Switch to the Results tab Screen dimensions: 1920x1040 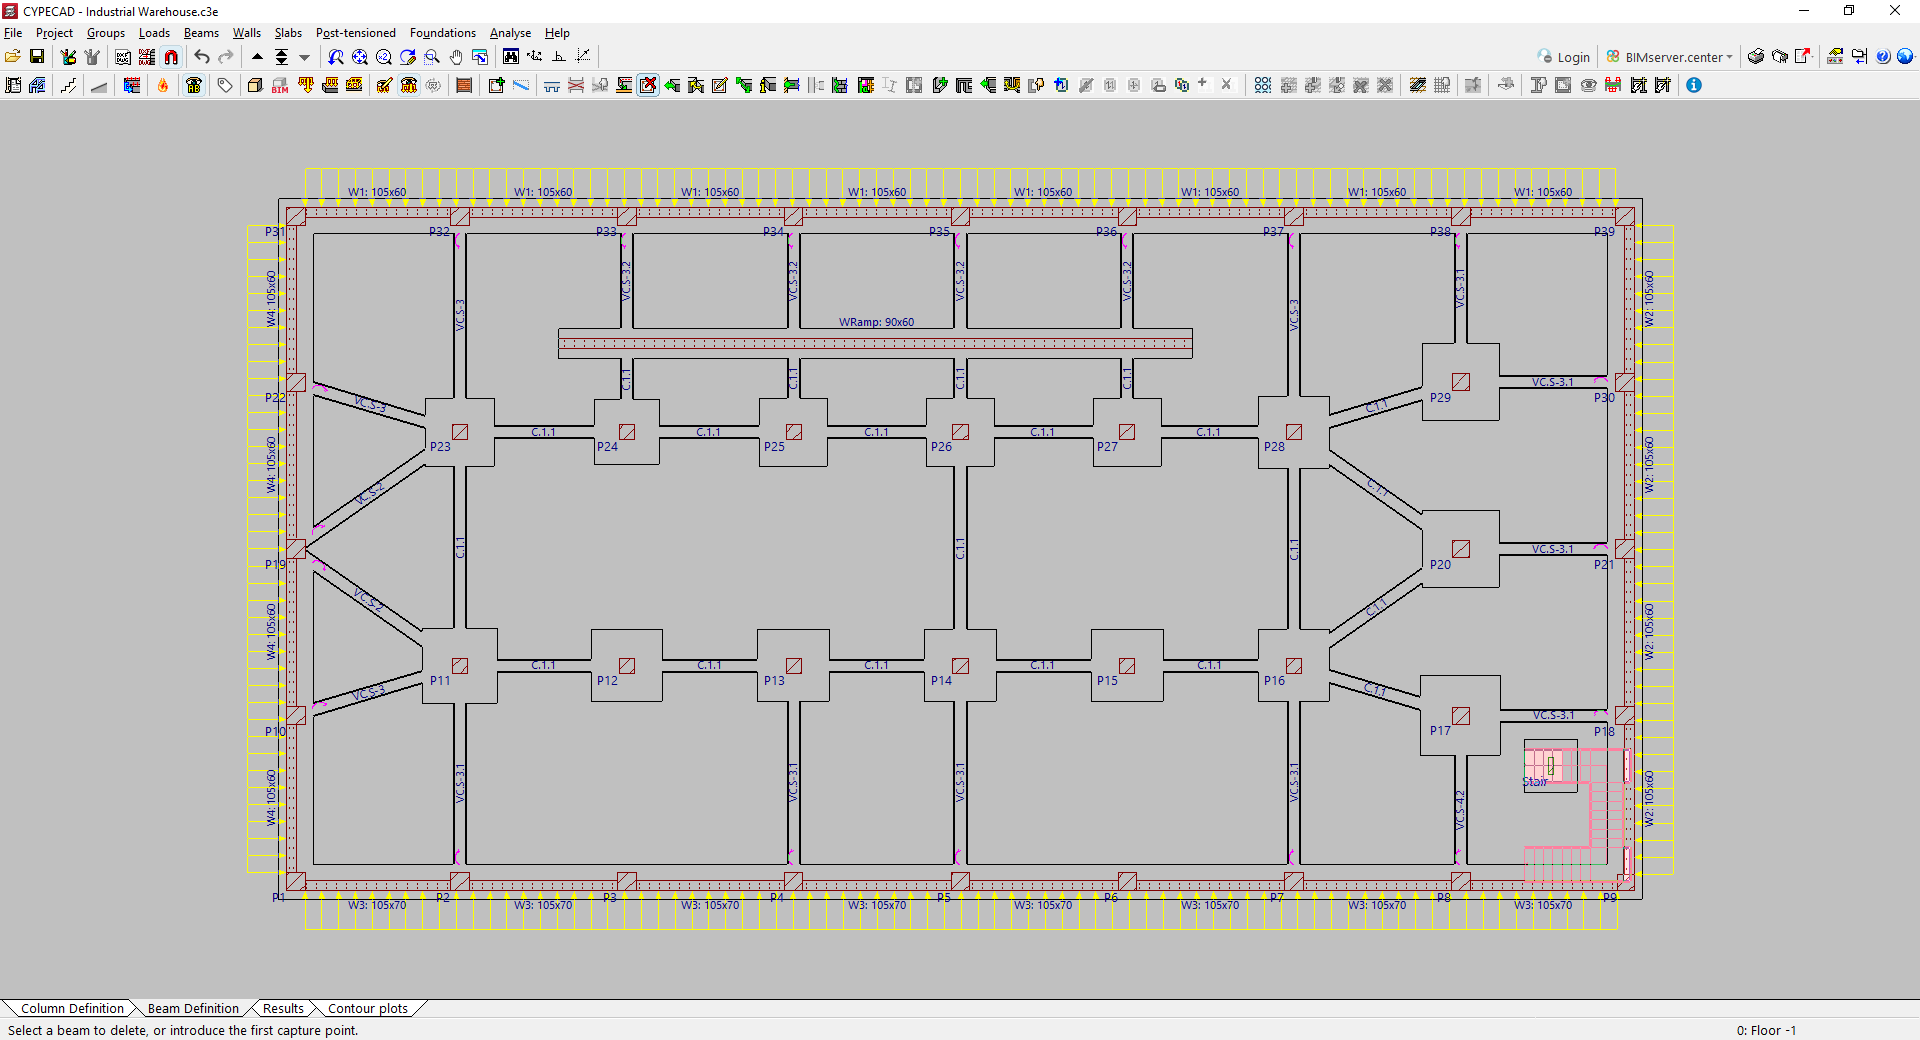[x=283, y=1008]
